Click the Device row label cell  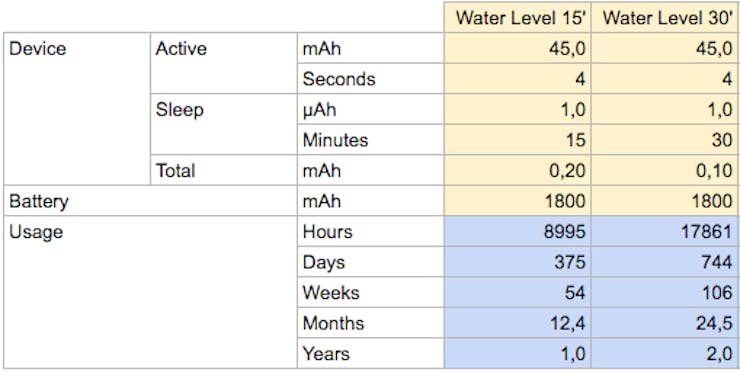77,109
